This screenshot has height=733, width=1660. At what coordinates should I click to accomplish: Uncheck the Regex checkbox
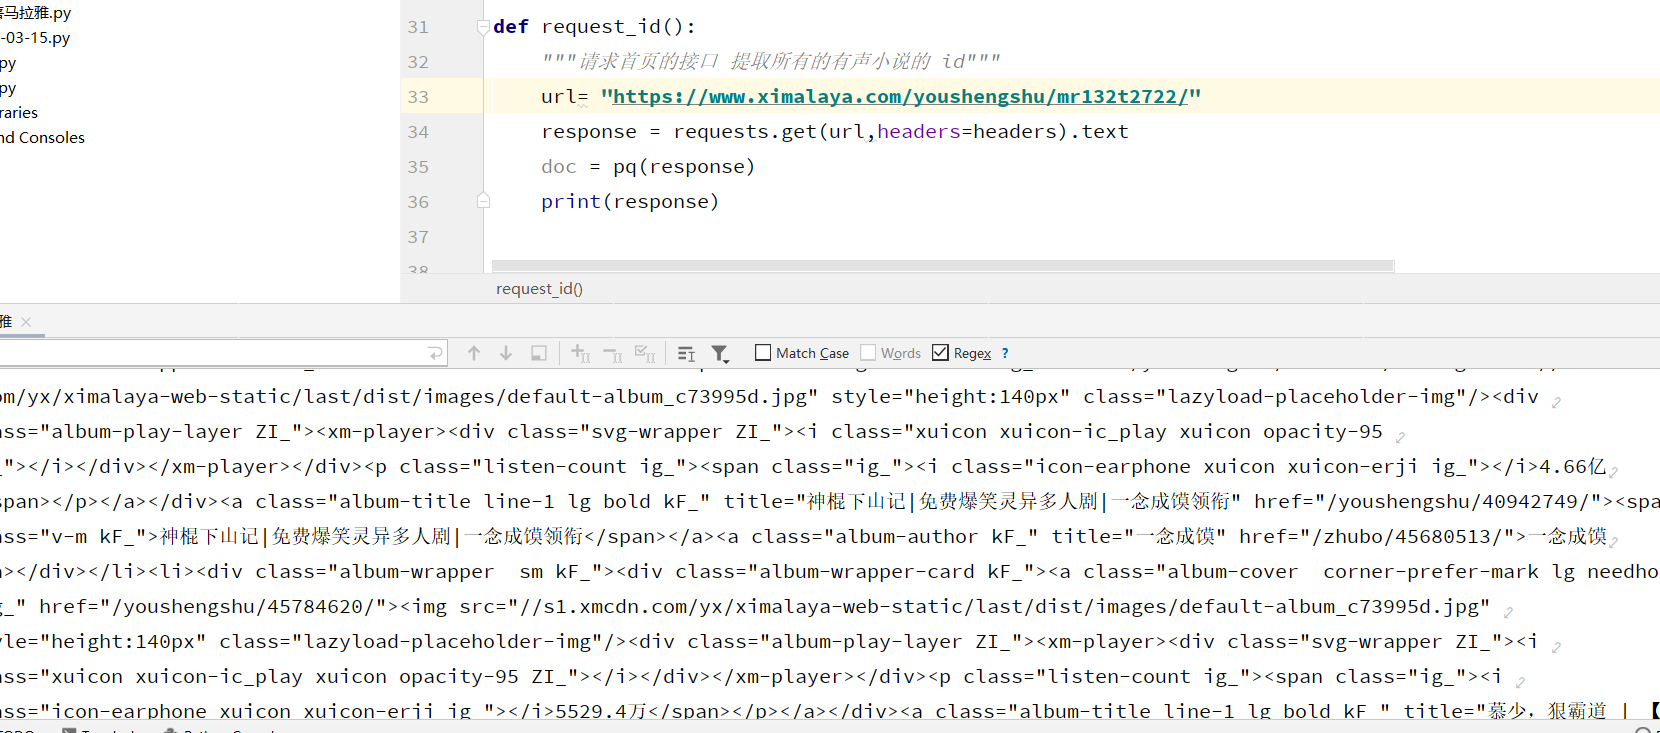pos(940,352)
